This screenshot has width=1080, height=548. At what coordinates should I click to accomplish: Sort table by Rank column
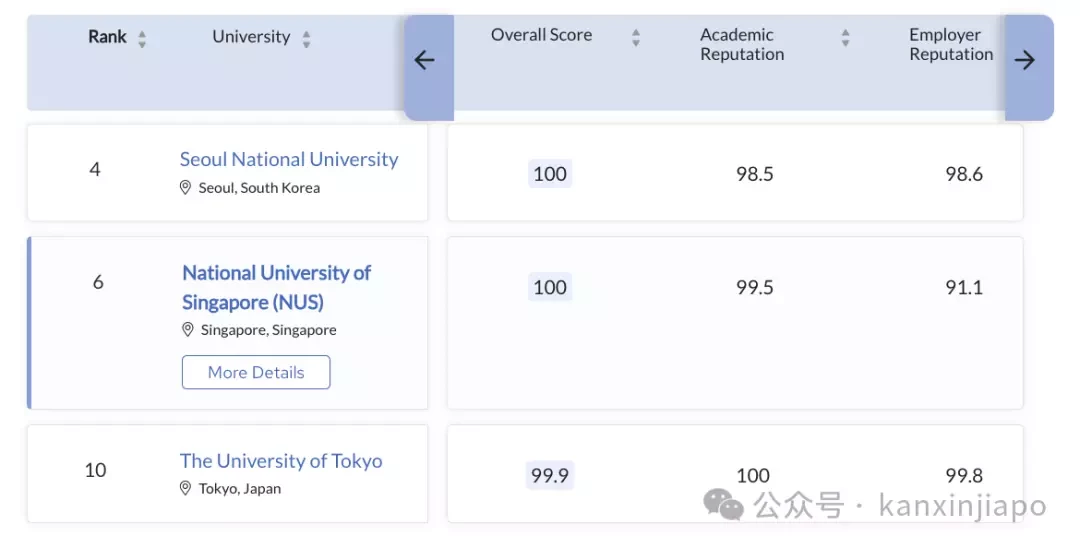(x=142, y=39)
